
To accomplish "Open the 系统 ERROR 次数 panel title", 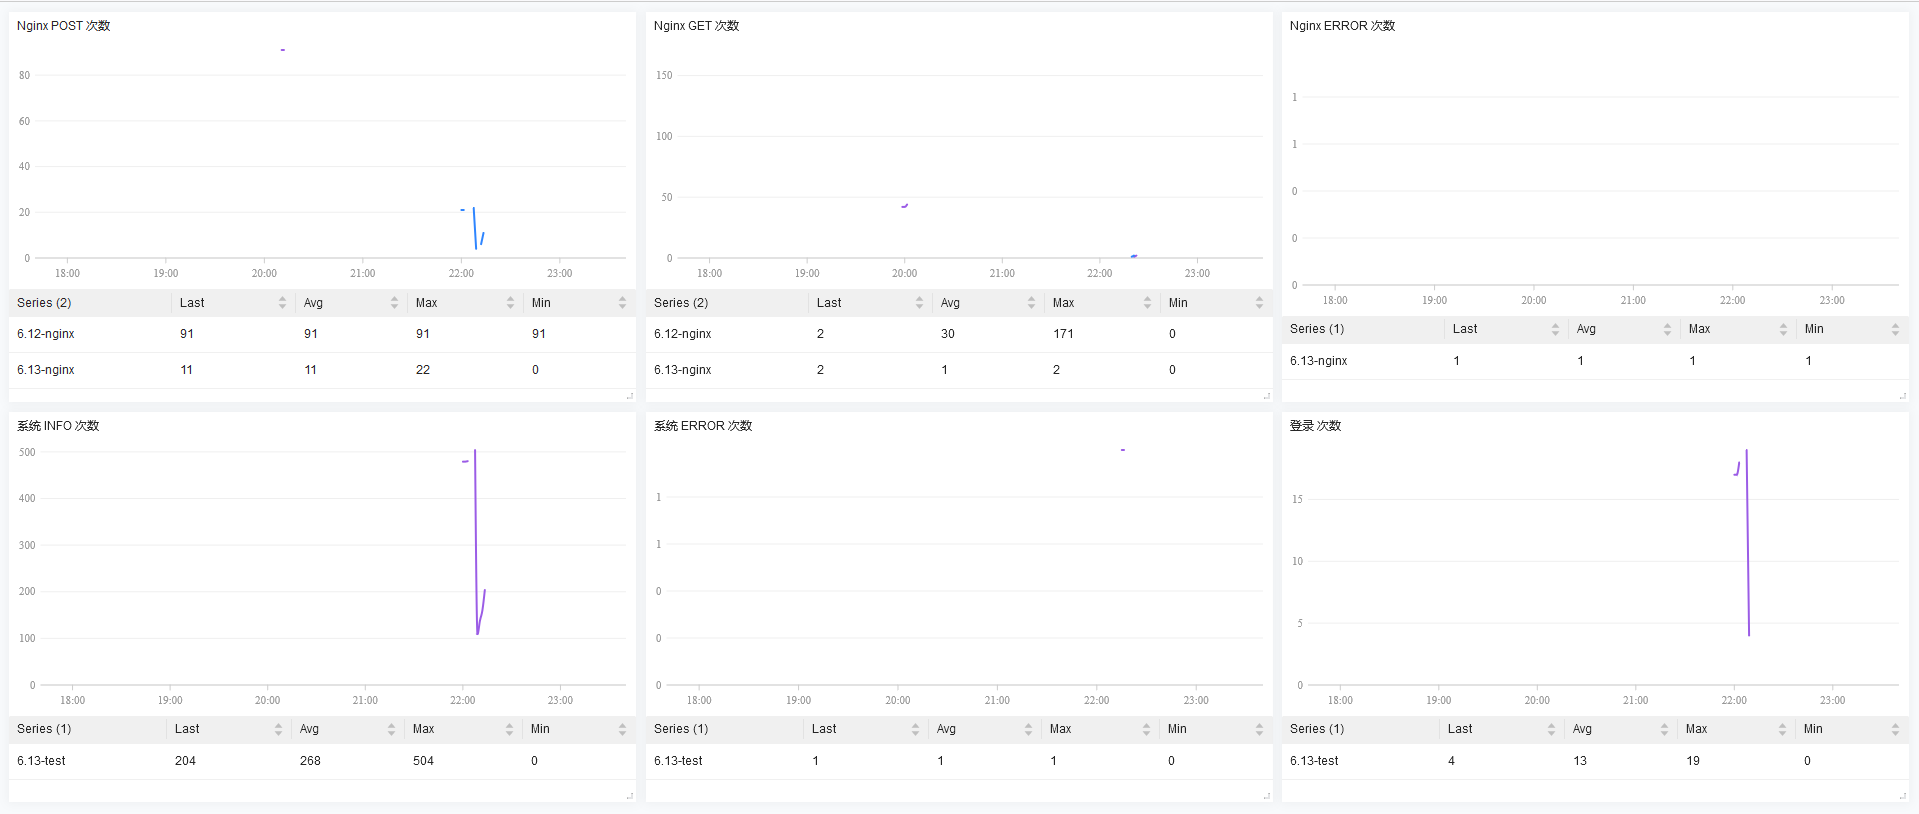I will click(x=703, y=426).
